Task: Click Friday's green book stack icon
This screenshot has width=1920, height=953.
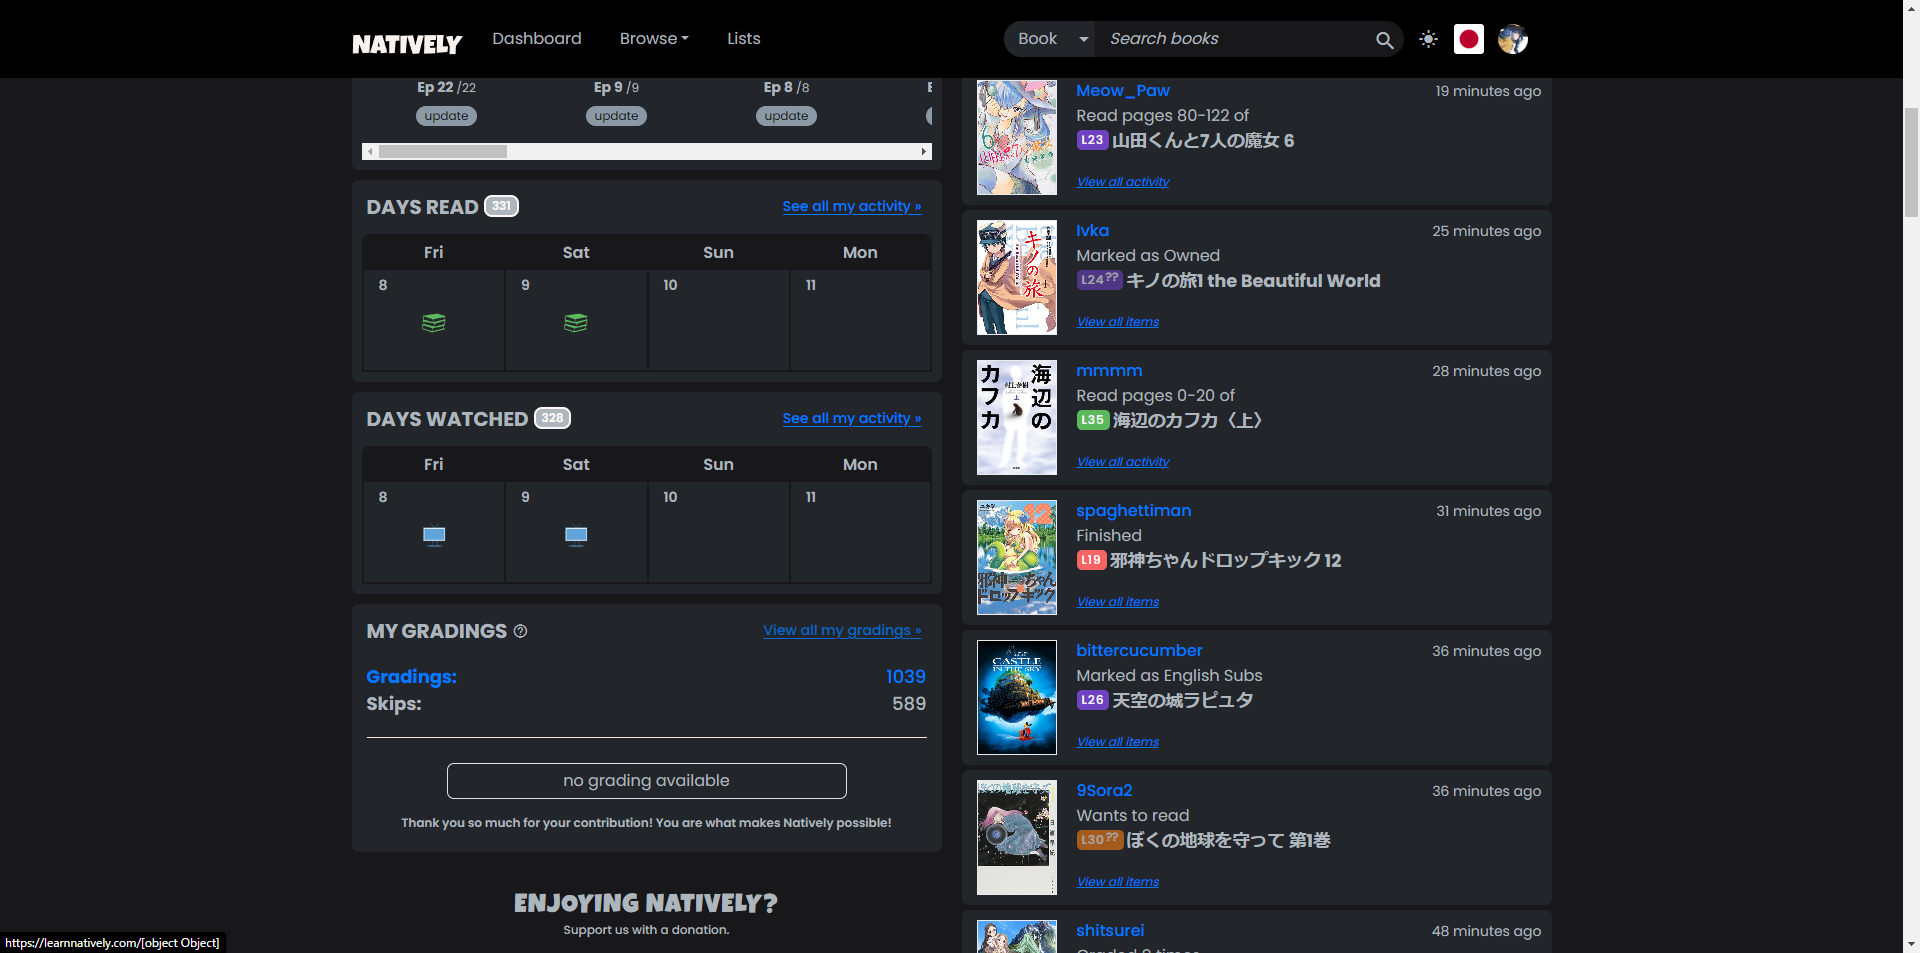Action: pyautogui.click(x=434, y=323)
